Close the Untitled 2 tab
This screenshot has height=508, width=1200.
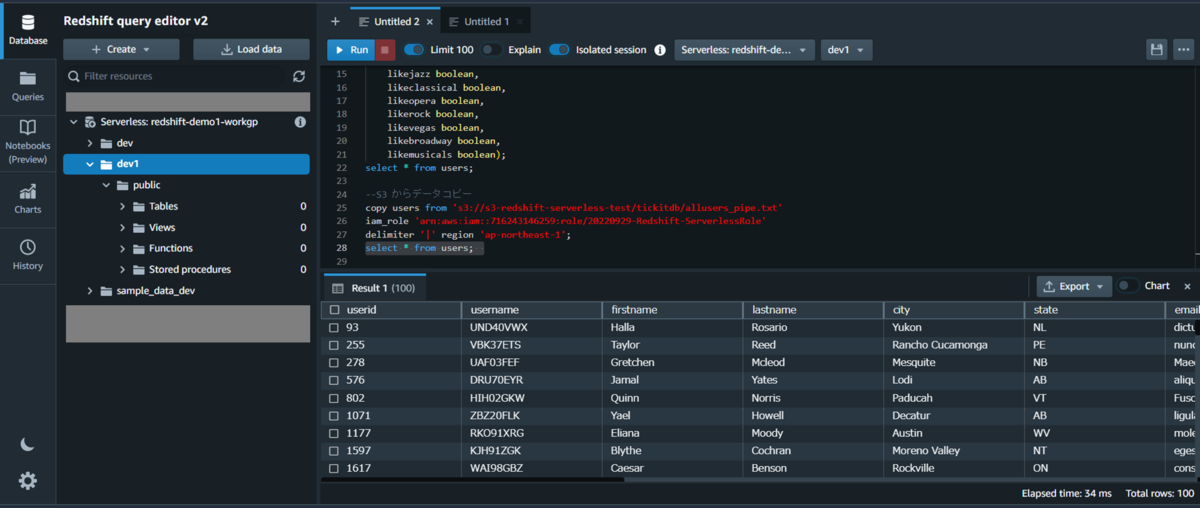[430, 21]
